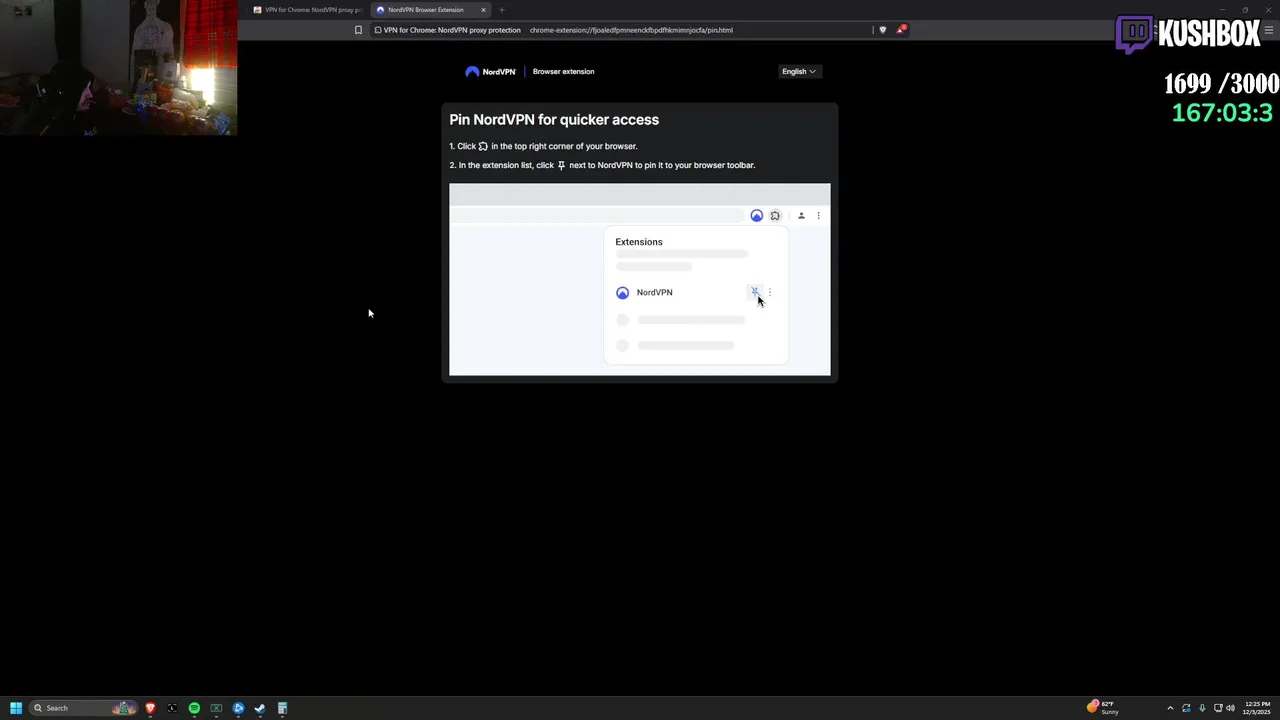This screenshot has width=1280, height=720.
Task: Switch to the VPN for Chrome browser tab
Action: pos(307,10)
